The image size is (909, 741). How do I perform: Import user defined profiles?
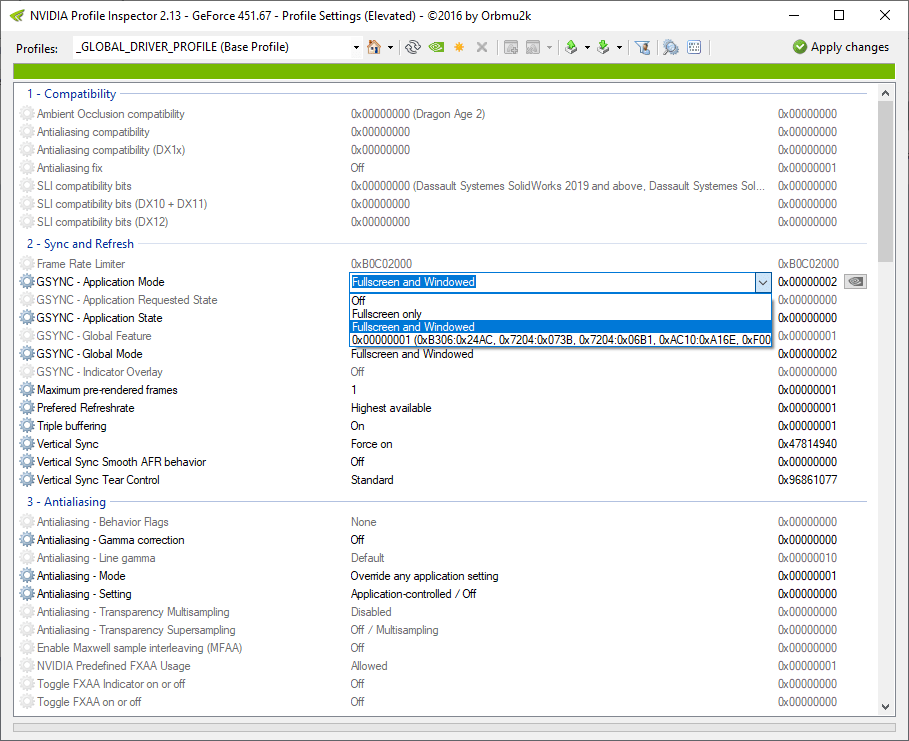click(604, 46)
